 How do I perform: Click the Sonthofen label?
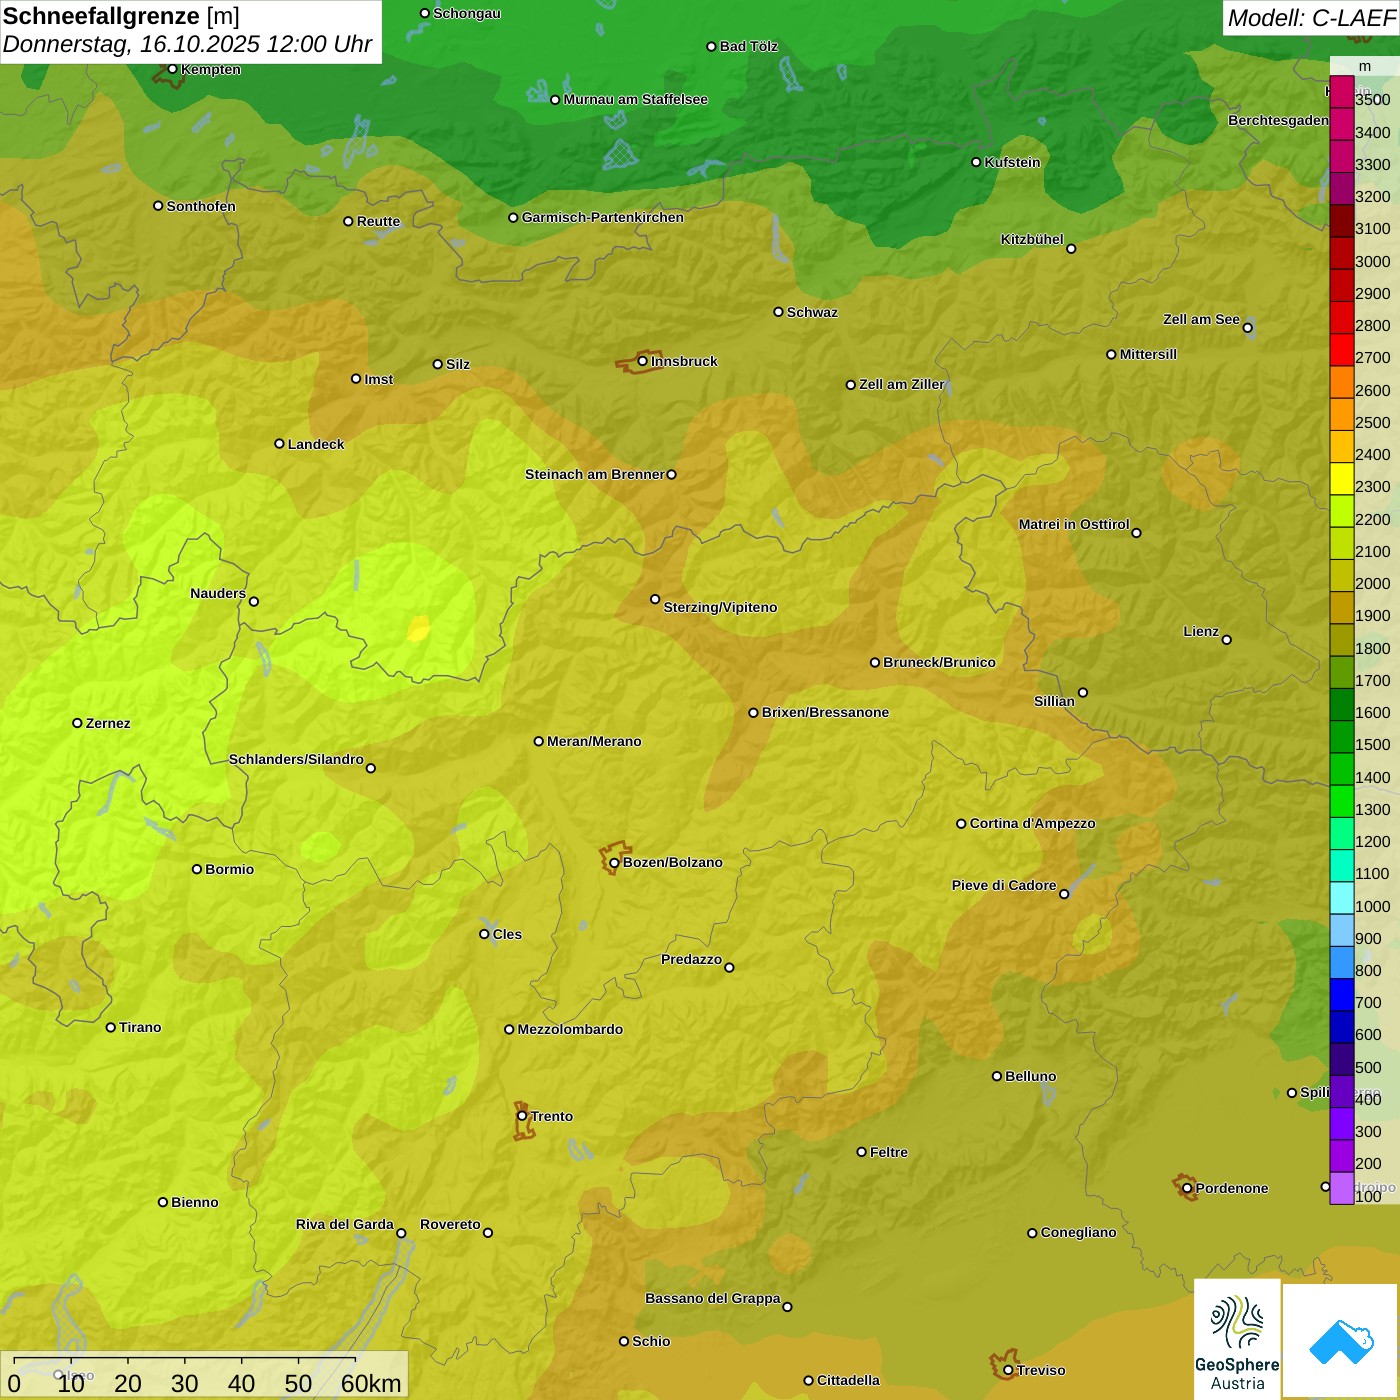coord(201,206)
